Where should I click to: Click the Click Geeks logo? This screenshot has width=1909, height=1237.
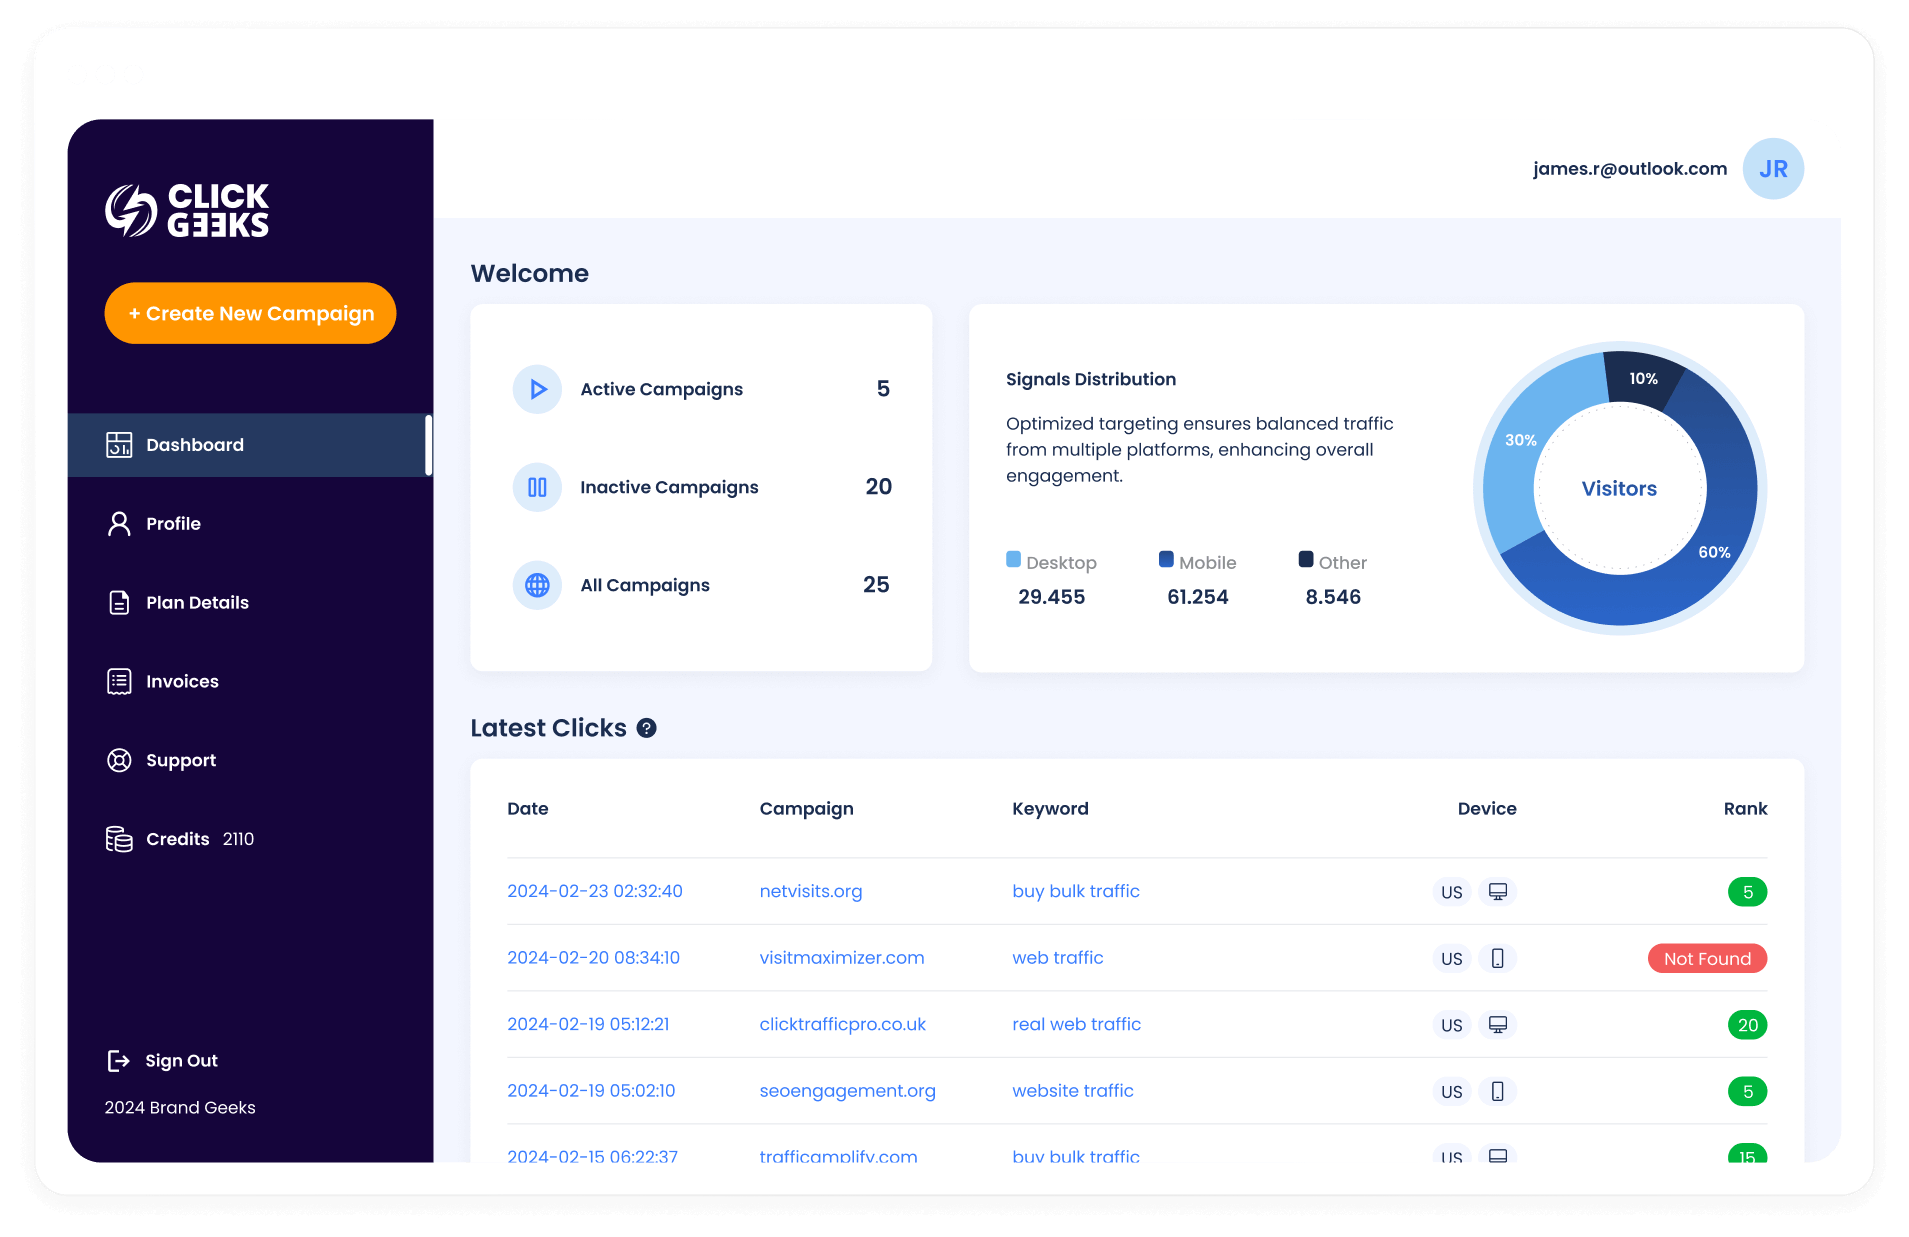187,210
